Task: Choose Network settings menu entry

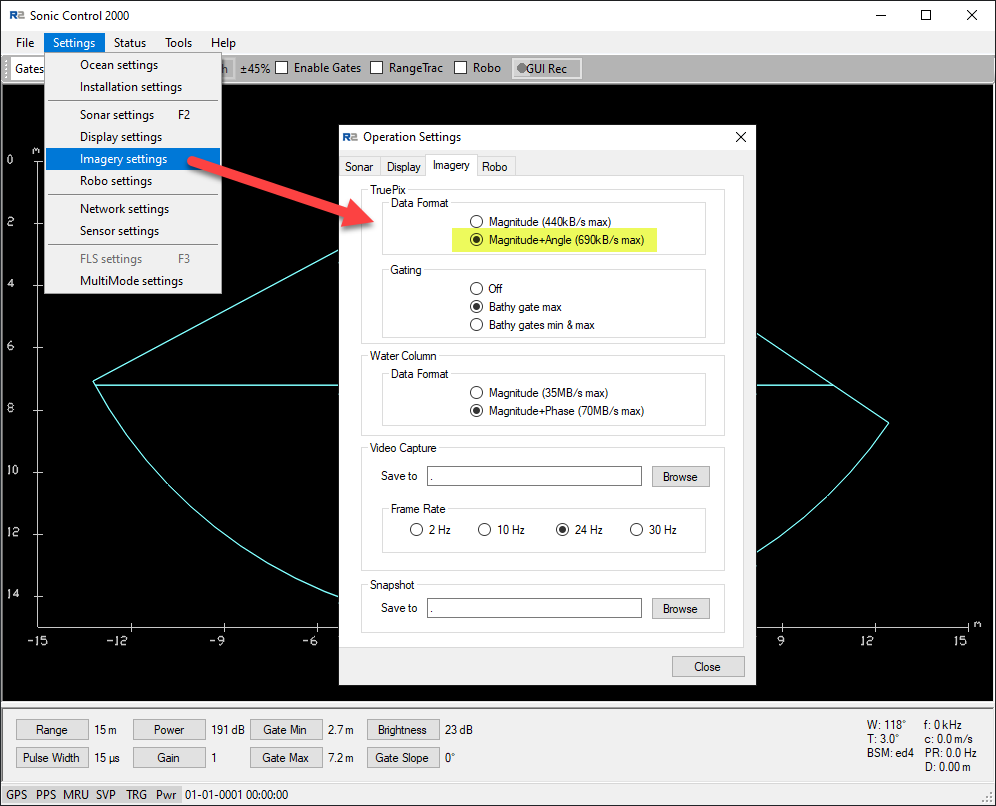Action: click(x=124, y=209)
